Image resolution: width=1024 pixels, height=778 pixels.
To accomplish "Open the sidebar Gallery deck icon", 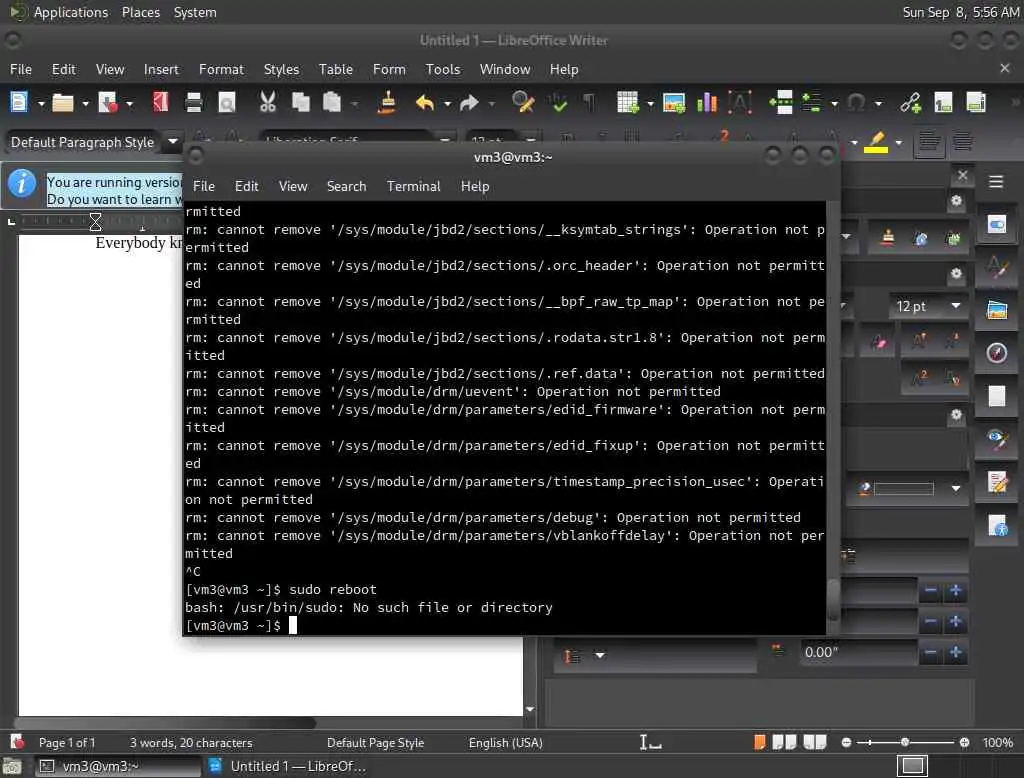I will 997,310.
